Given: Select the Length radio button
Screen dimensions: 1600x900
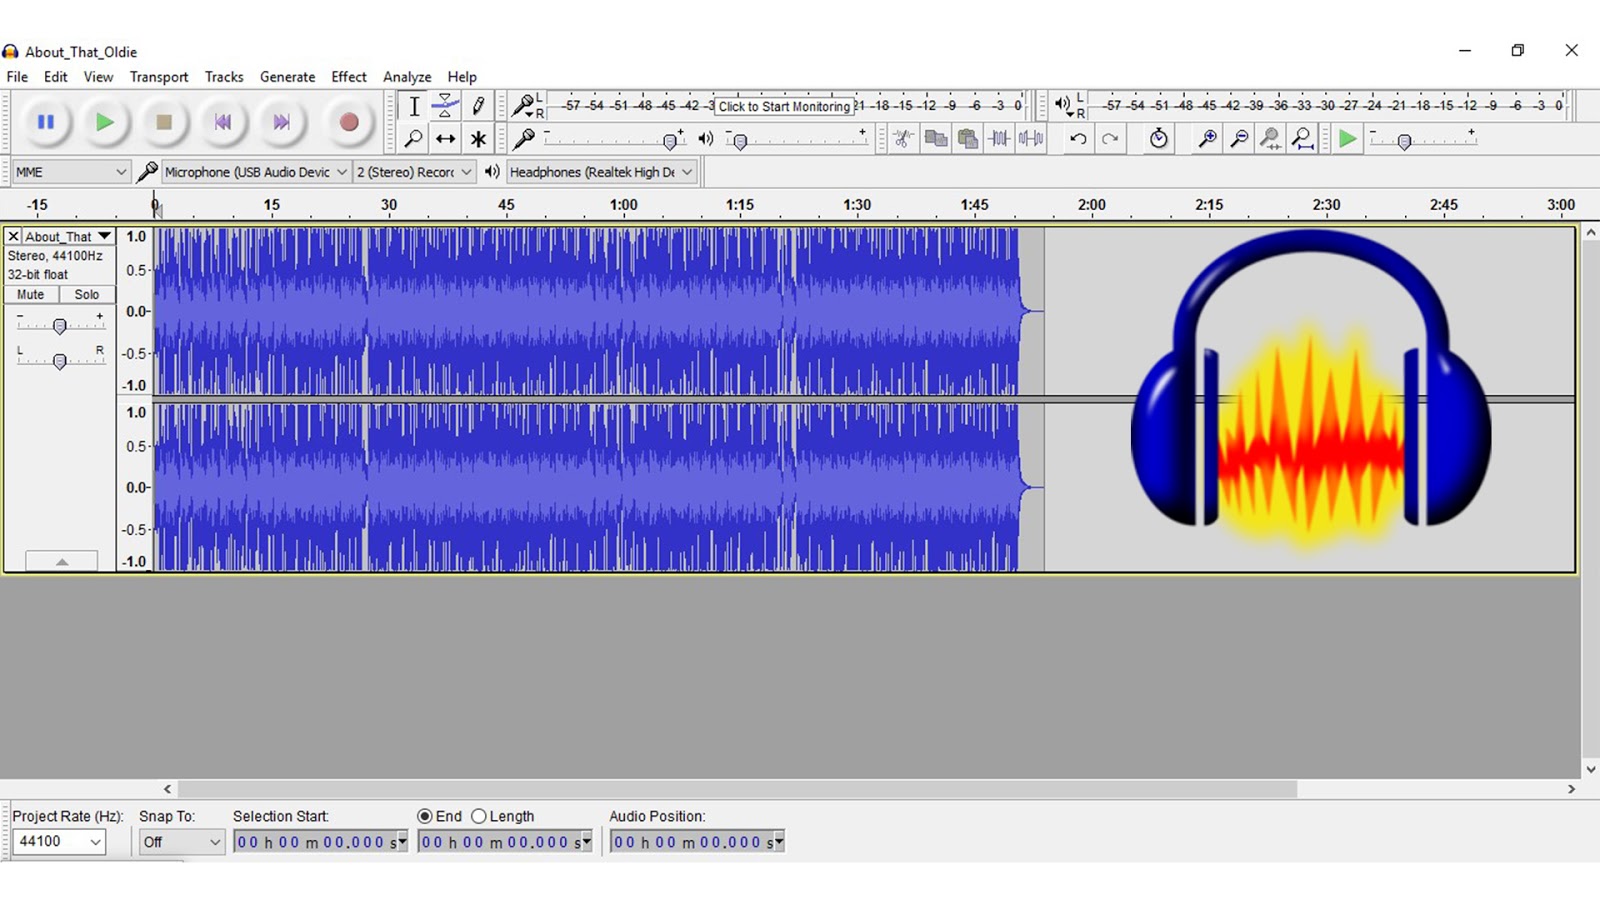Looking at the screenshot, I should 479,816.
